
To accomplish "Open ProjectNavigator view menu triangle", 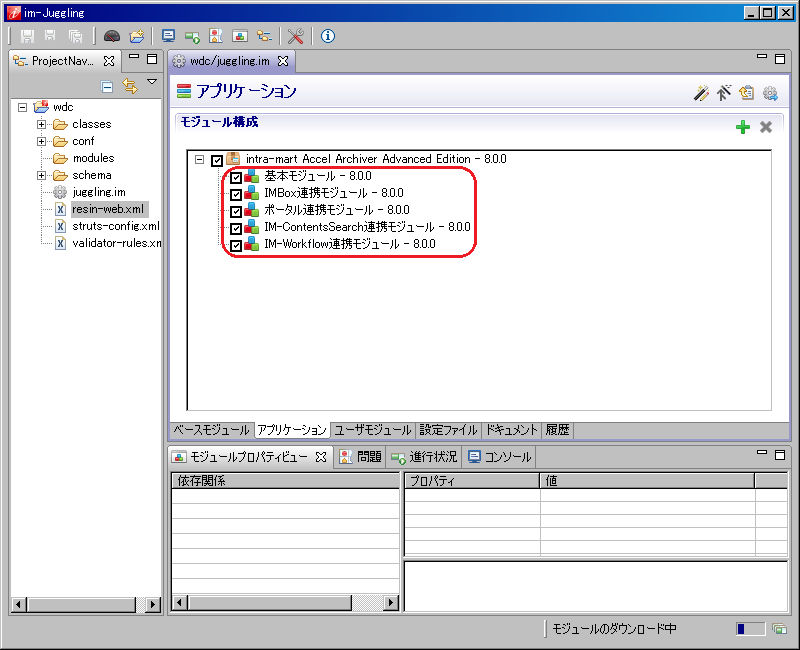I will tap(152, 82).
